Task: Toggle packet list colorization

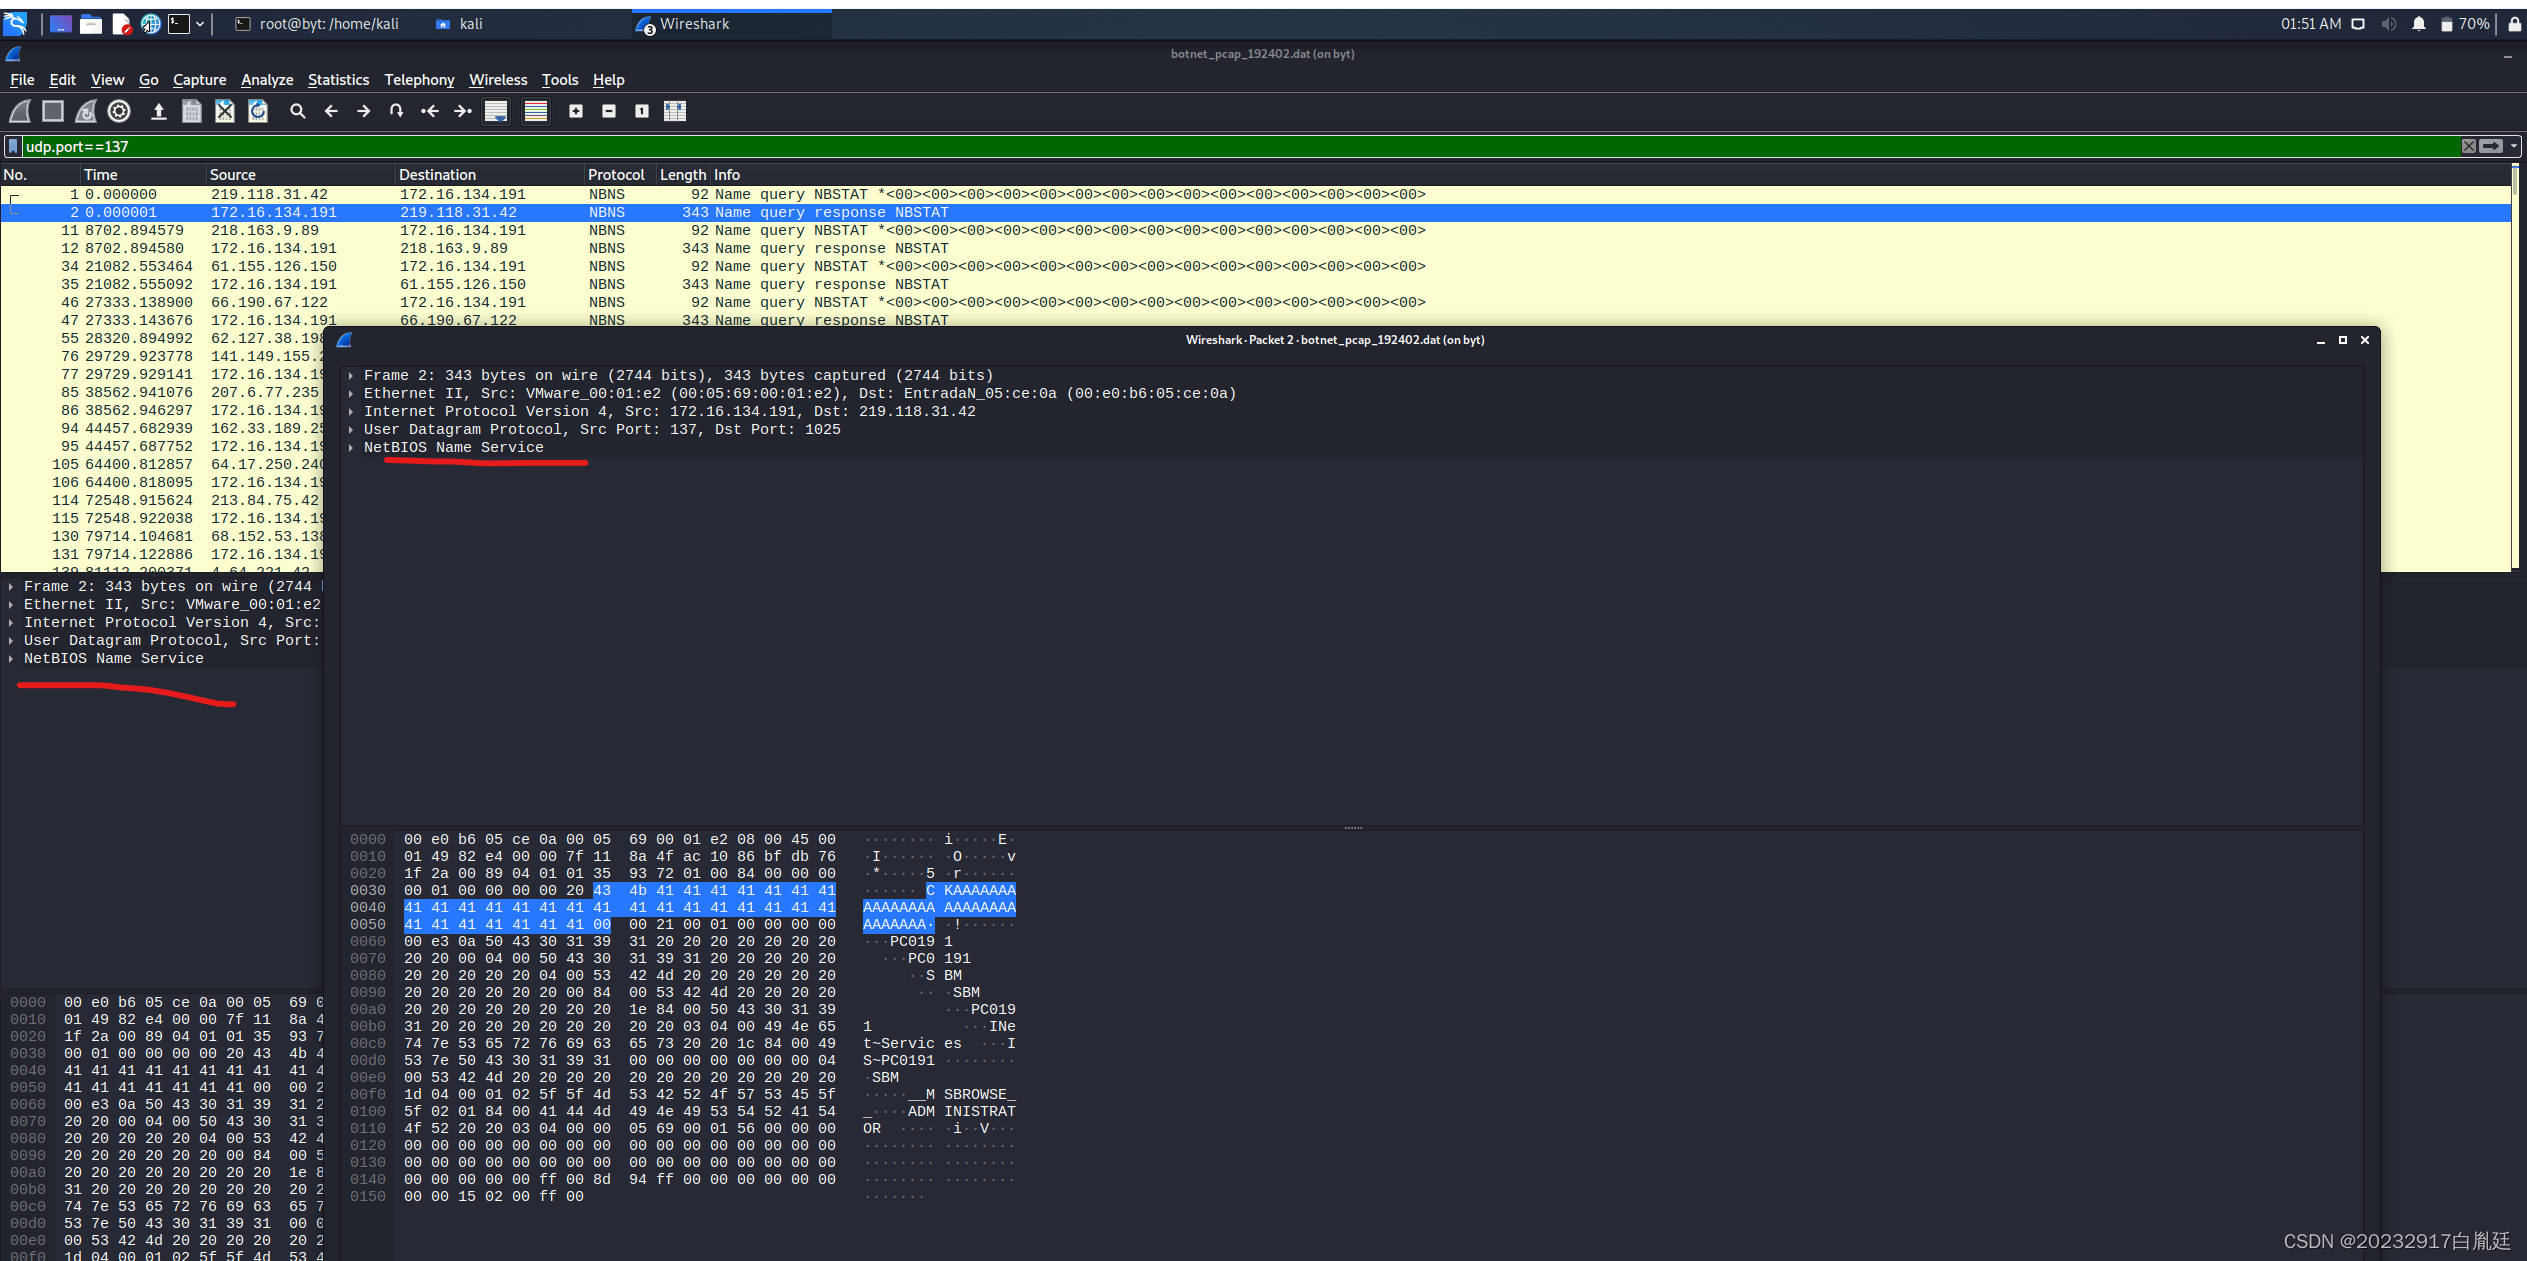Action: pyautogui.click(x=536, y=111)
